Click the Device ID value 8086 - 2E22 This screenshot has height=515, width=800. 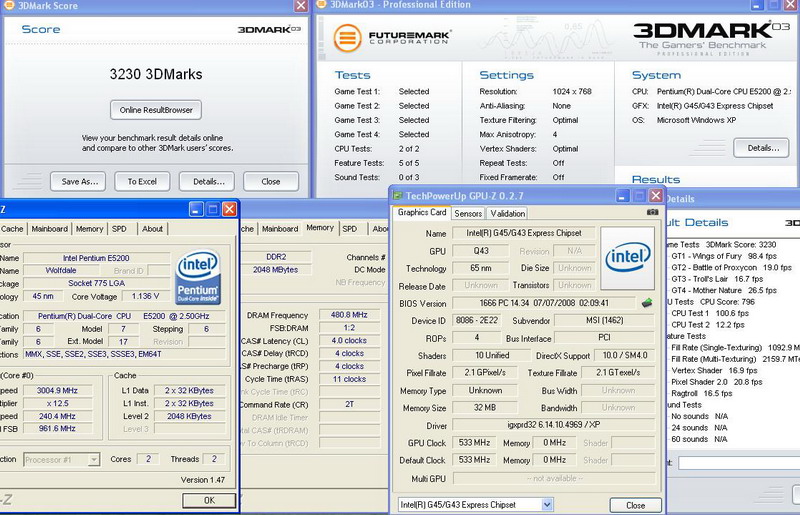[x=477, y=320]
